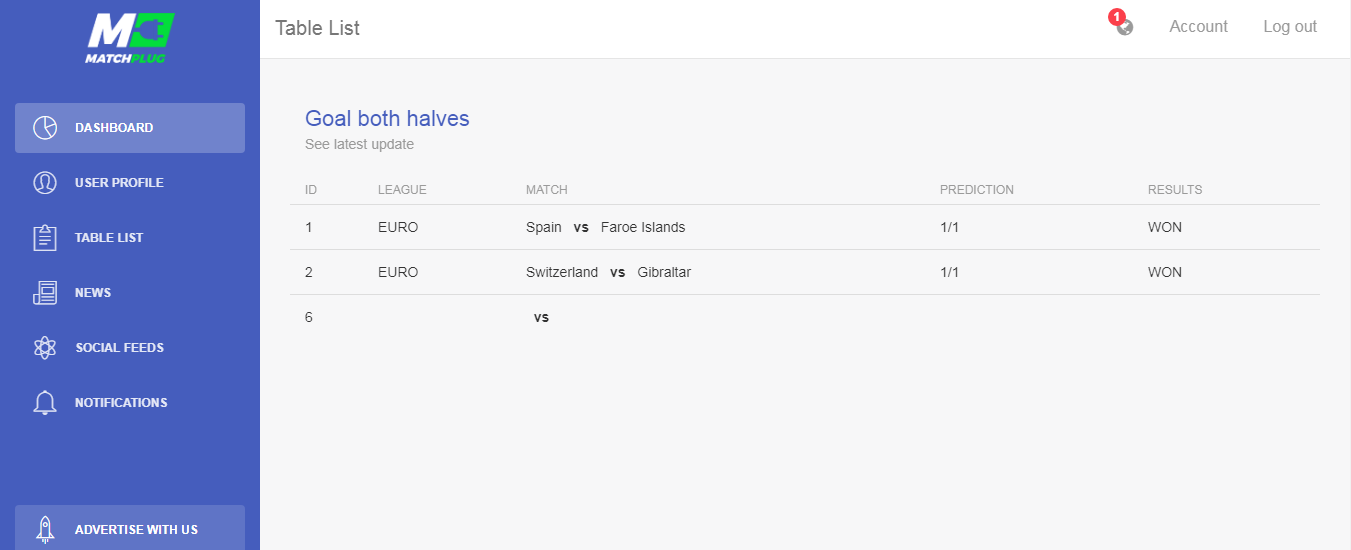Open the globe notification icon with badge

pyautogui.click(x=1122, y=24)
